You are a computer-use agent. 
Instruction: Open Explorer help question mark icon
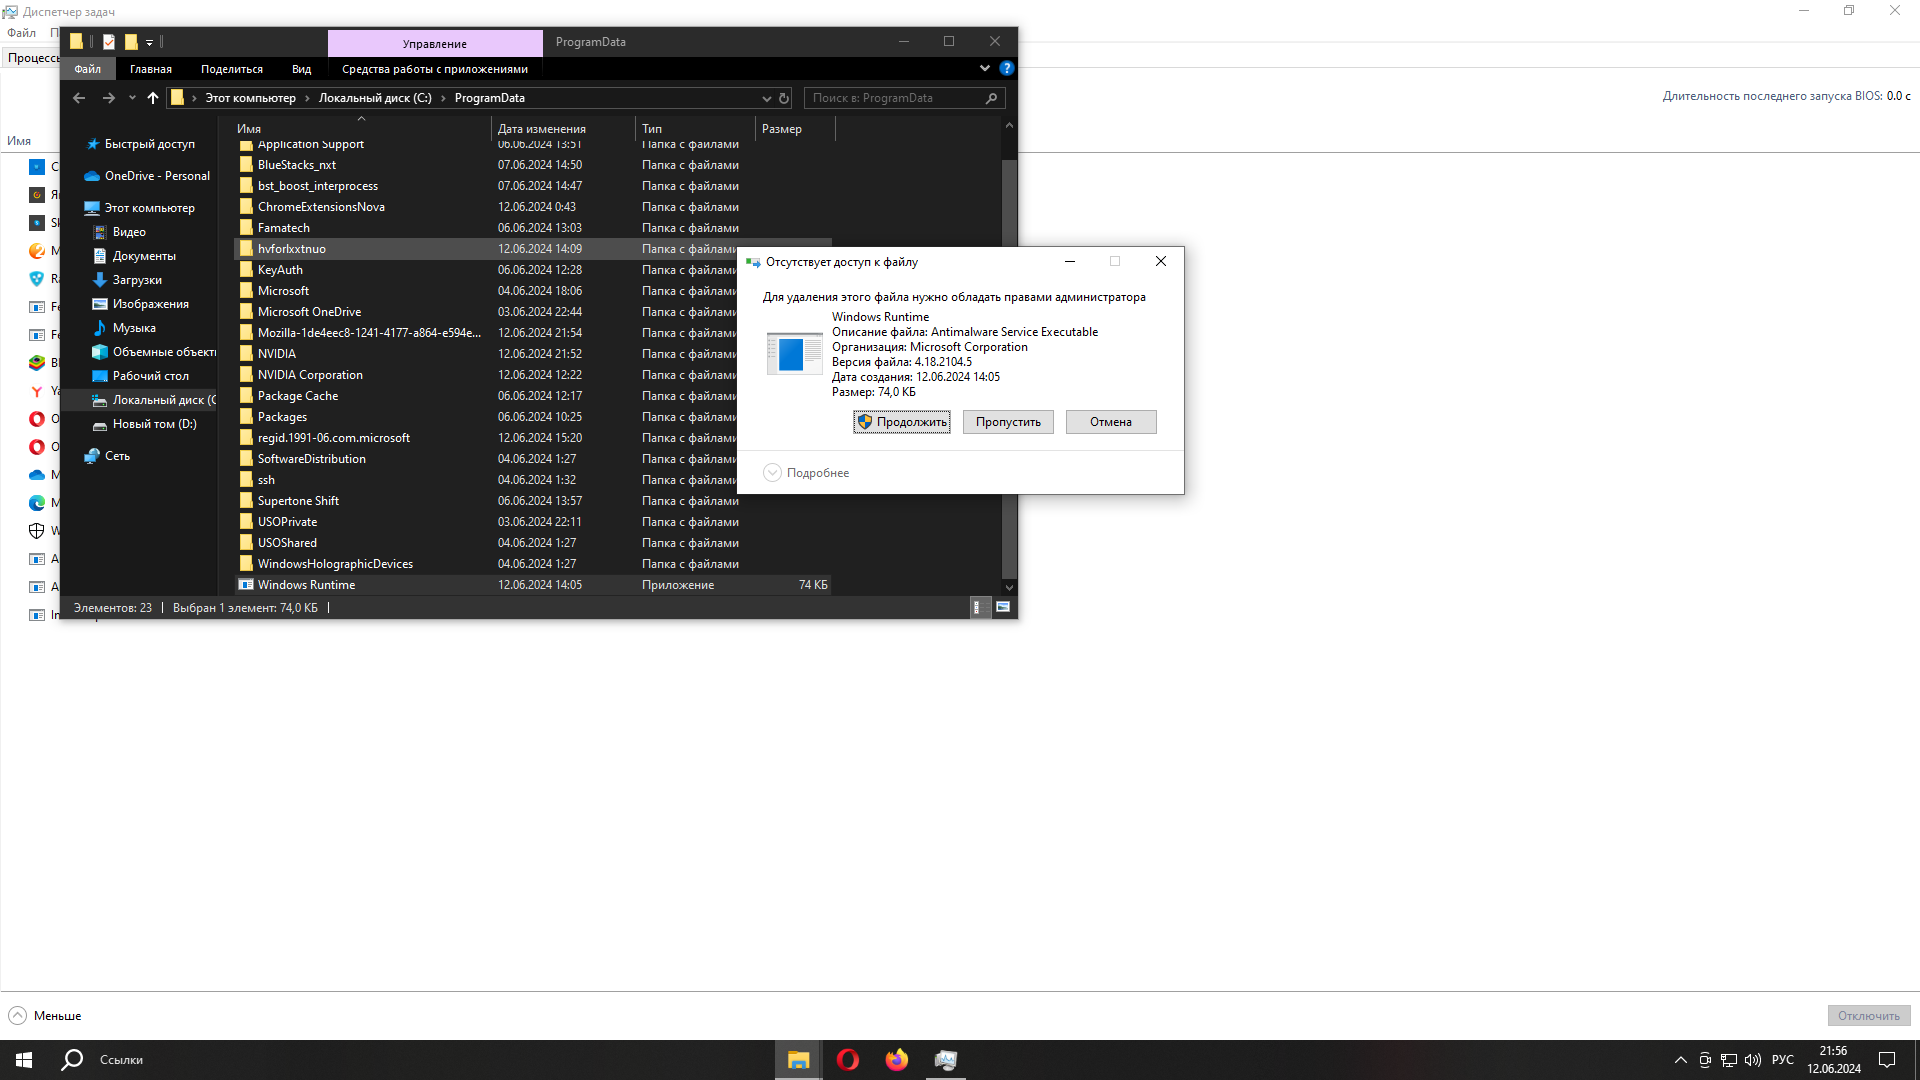click(1006, 68)
